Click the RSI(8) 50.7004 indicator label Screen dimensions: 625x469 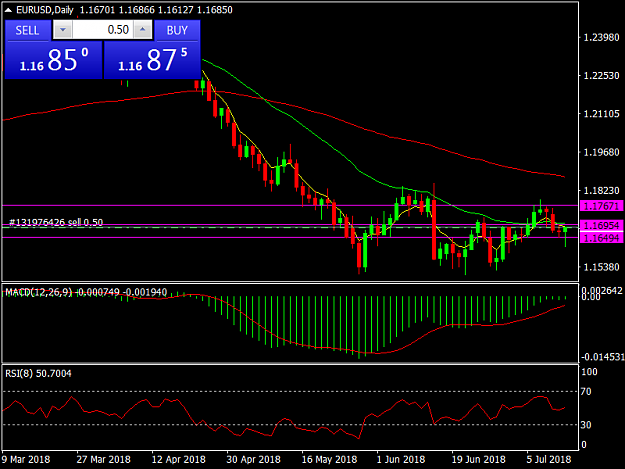38,373
